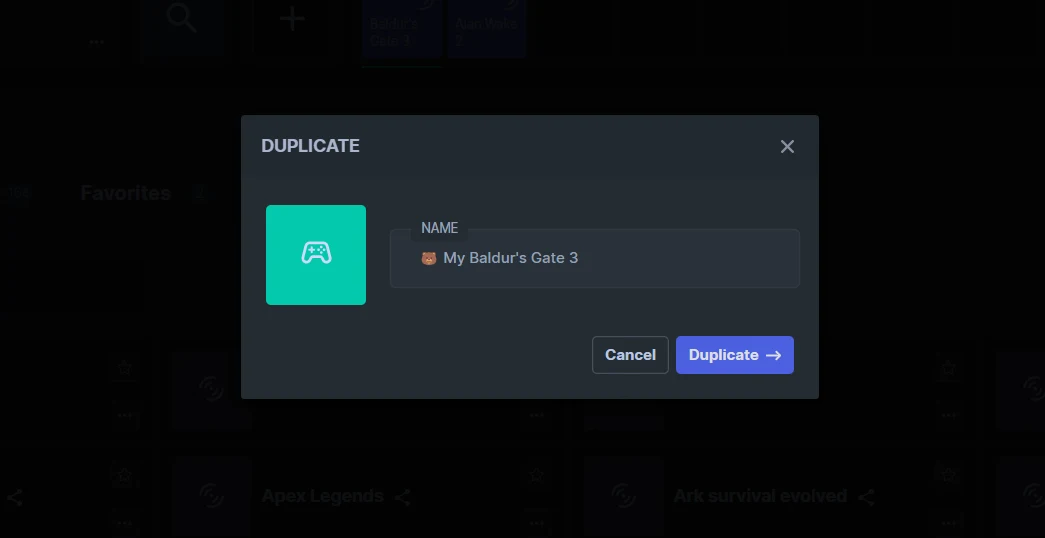This screenshot has width=1045, height=538.
Task: Close the Duplicate dialog with the X
Action: (x=787, y=147)
